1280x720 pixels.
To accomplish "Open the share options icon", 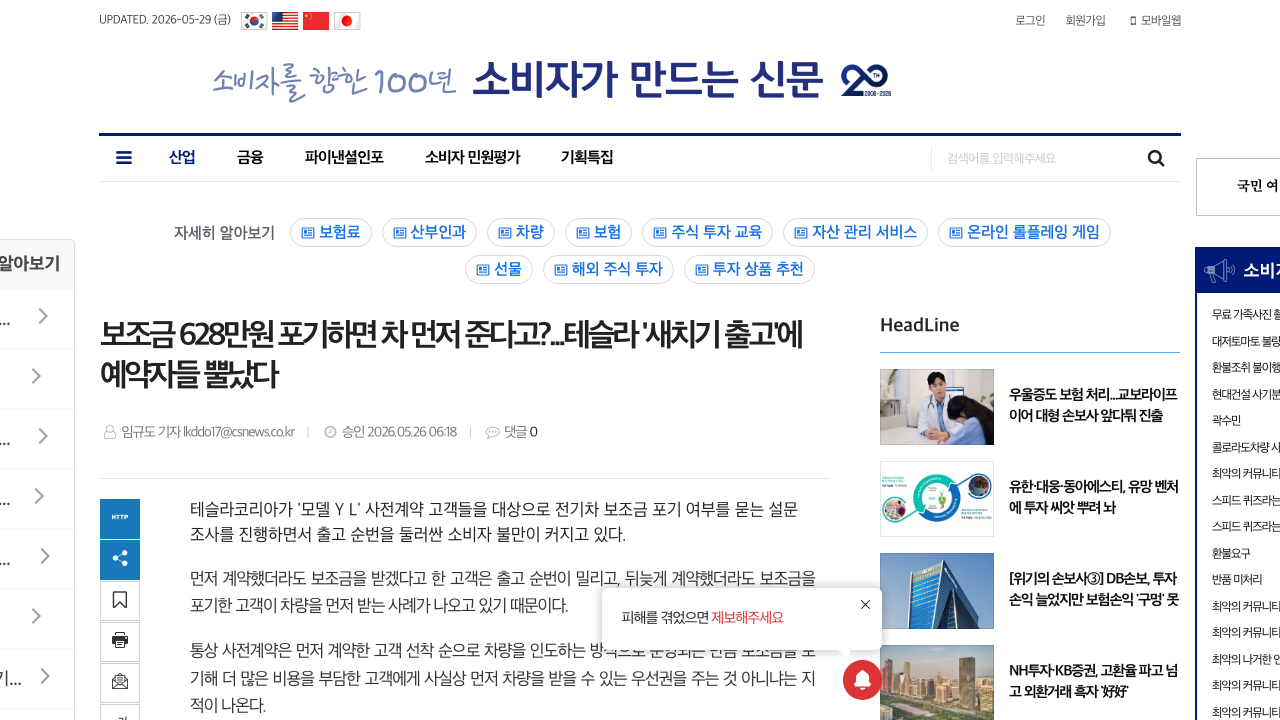I will click(x=120, y=559).
